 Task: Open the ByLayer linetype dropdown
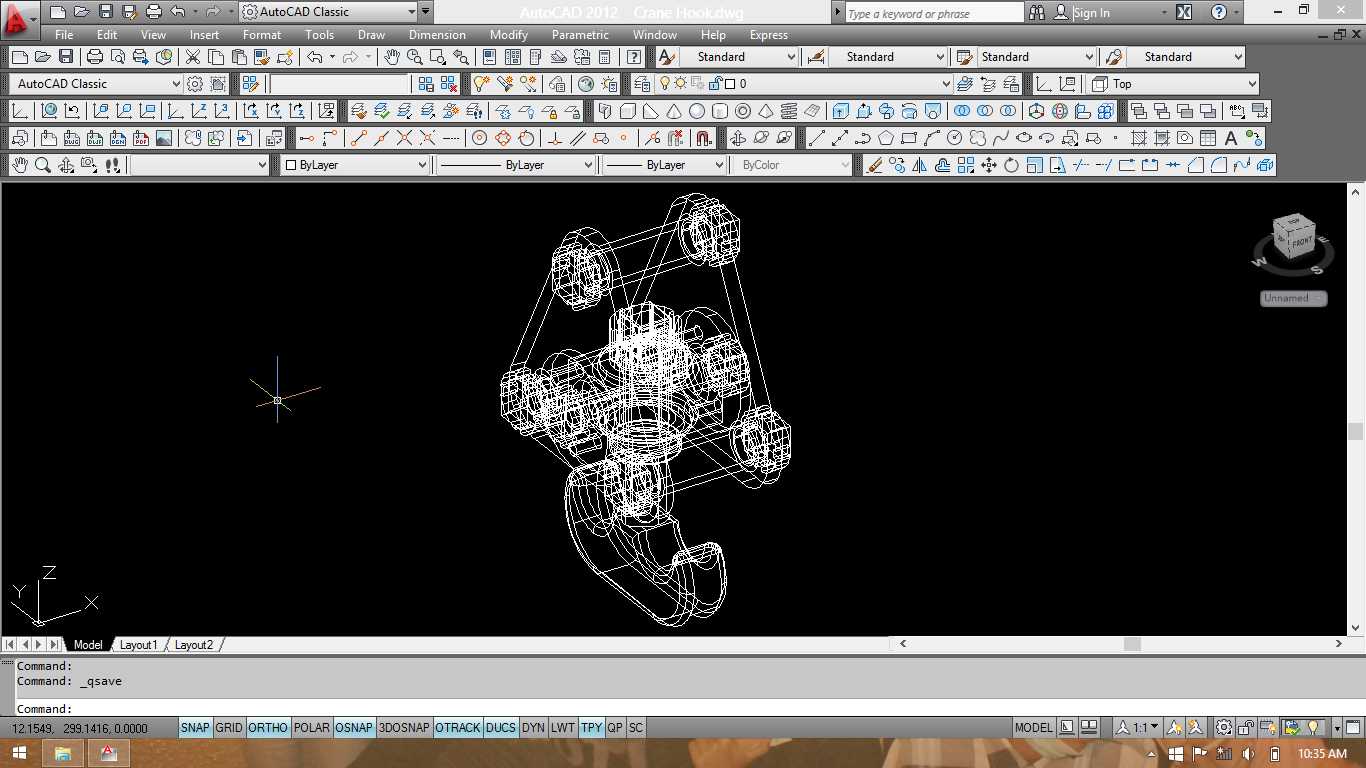(516, 165)
